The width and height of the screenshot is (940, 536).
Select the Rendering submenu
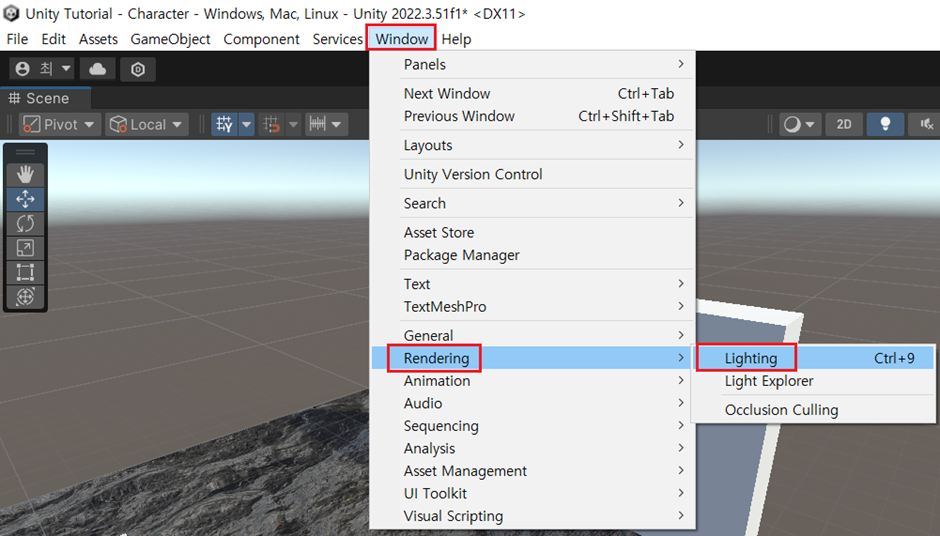(532, 359)
